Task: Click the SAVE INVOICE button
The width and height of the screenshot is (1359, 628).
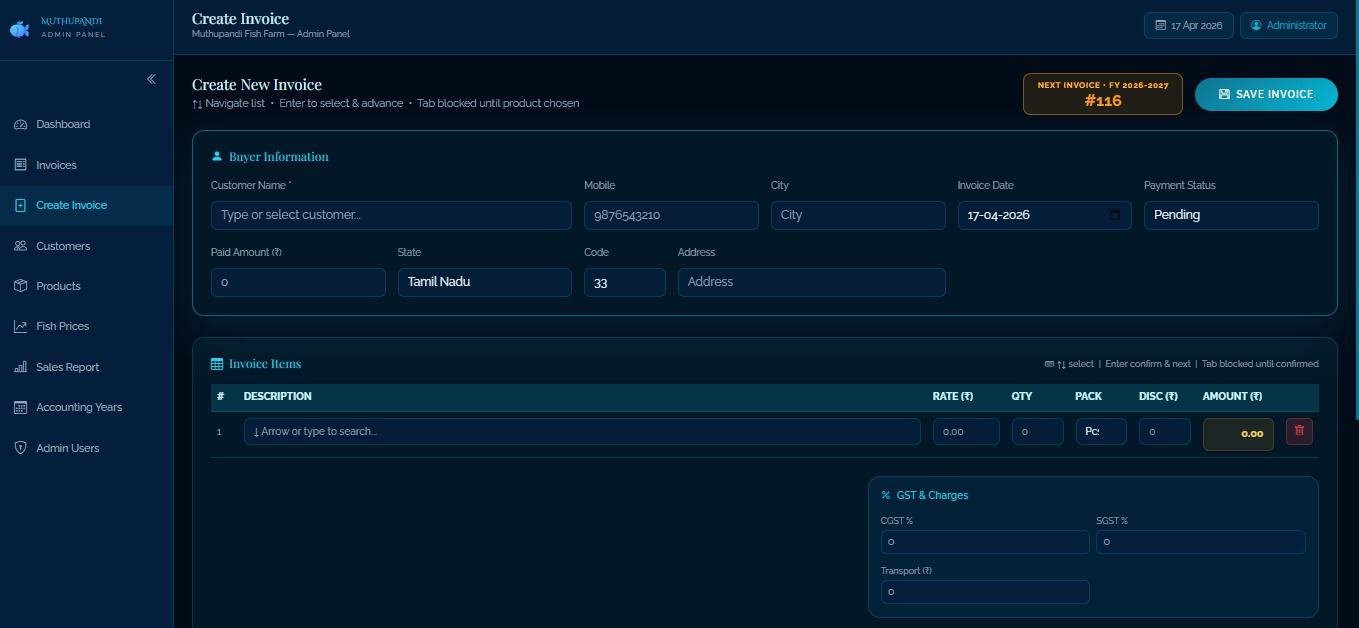Action: pos(1266,94)
